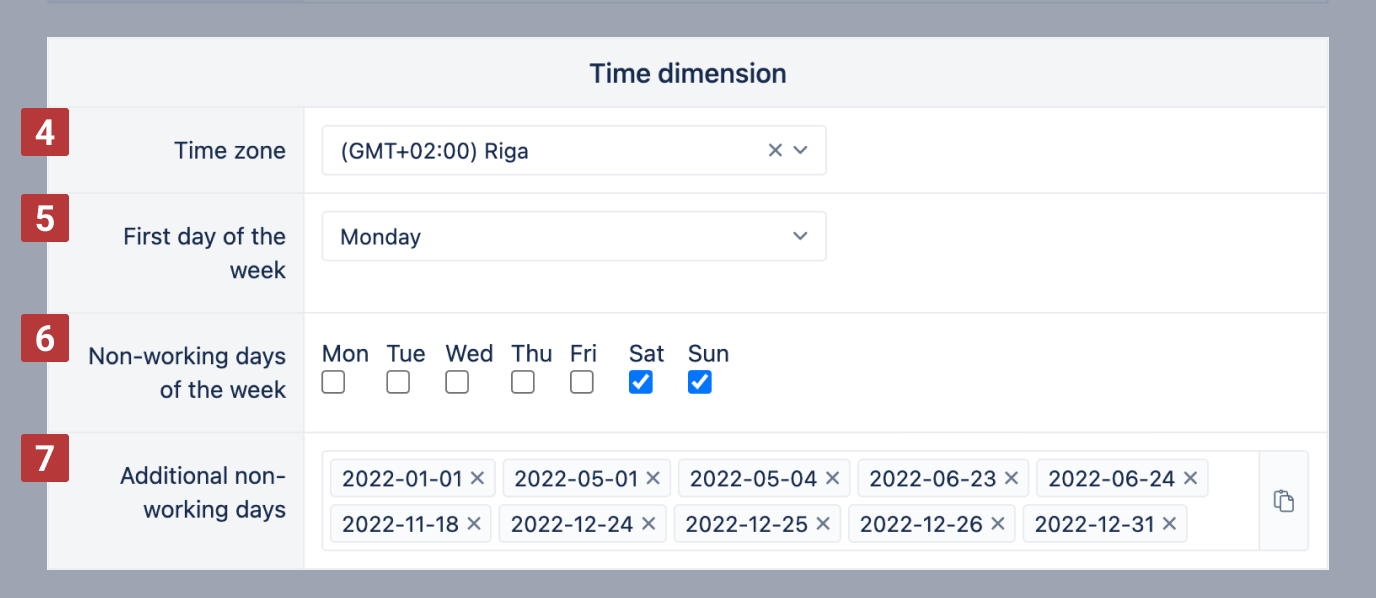The image size is (1376, 598).
Task: Enable the Fri non-working day checkbox
Action: [582, 382]
